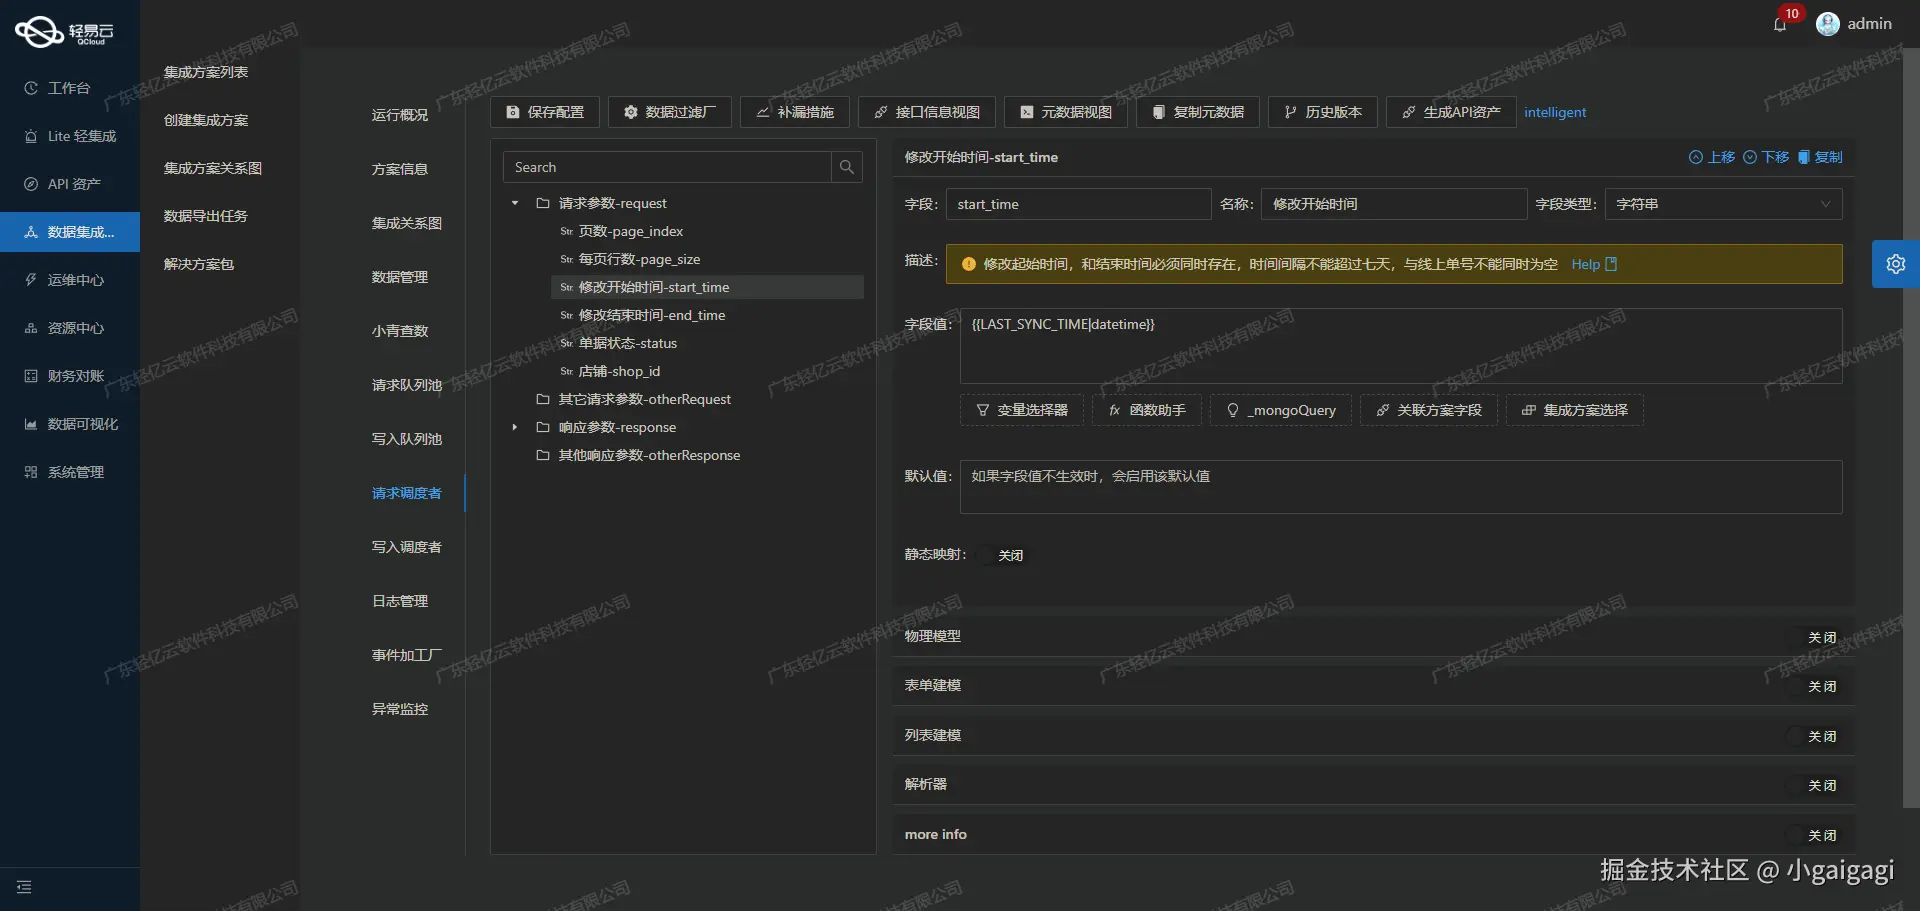This screenshot has width=1920, height=911.
Task: Open the 运行概况 tab
Action: click(x=400, y=115)
